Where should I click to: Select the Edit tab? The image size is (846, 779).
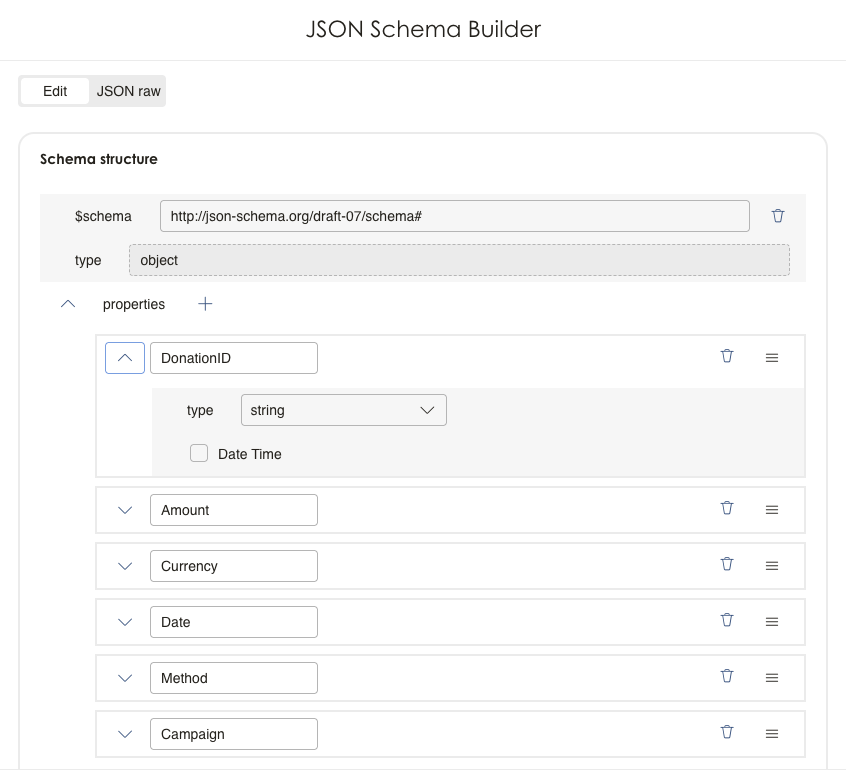55,91
